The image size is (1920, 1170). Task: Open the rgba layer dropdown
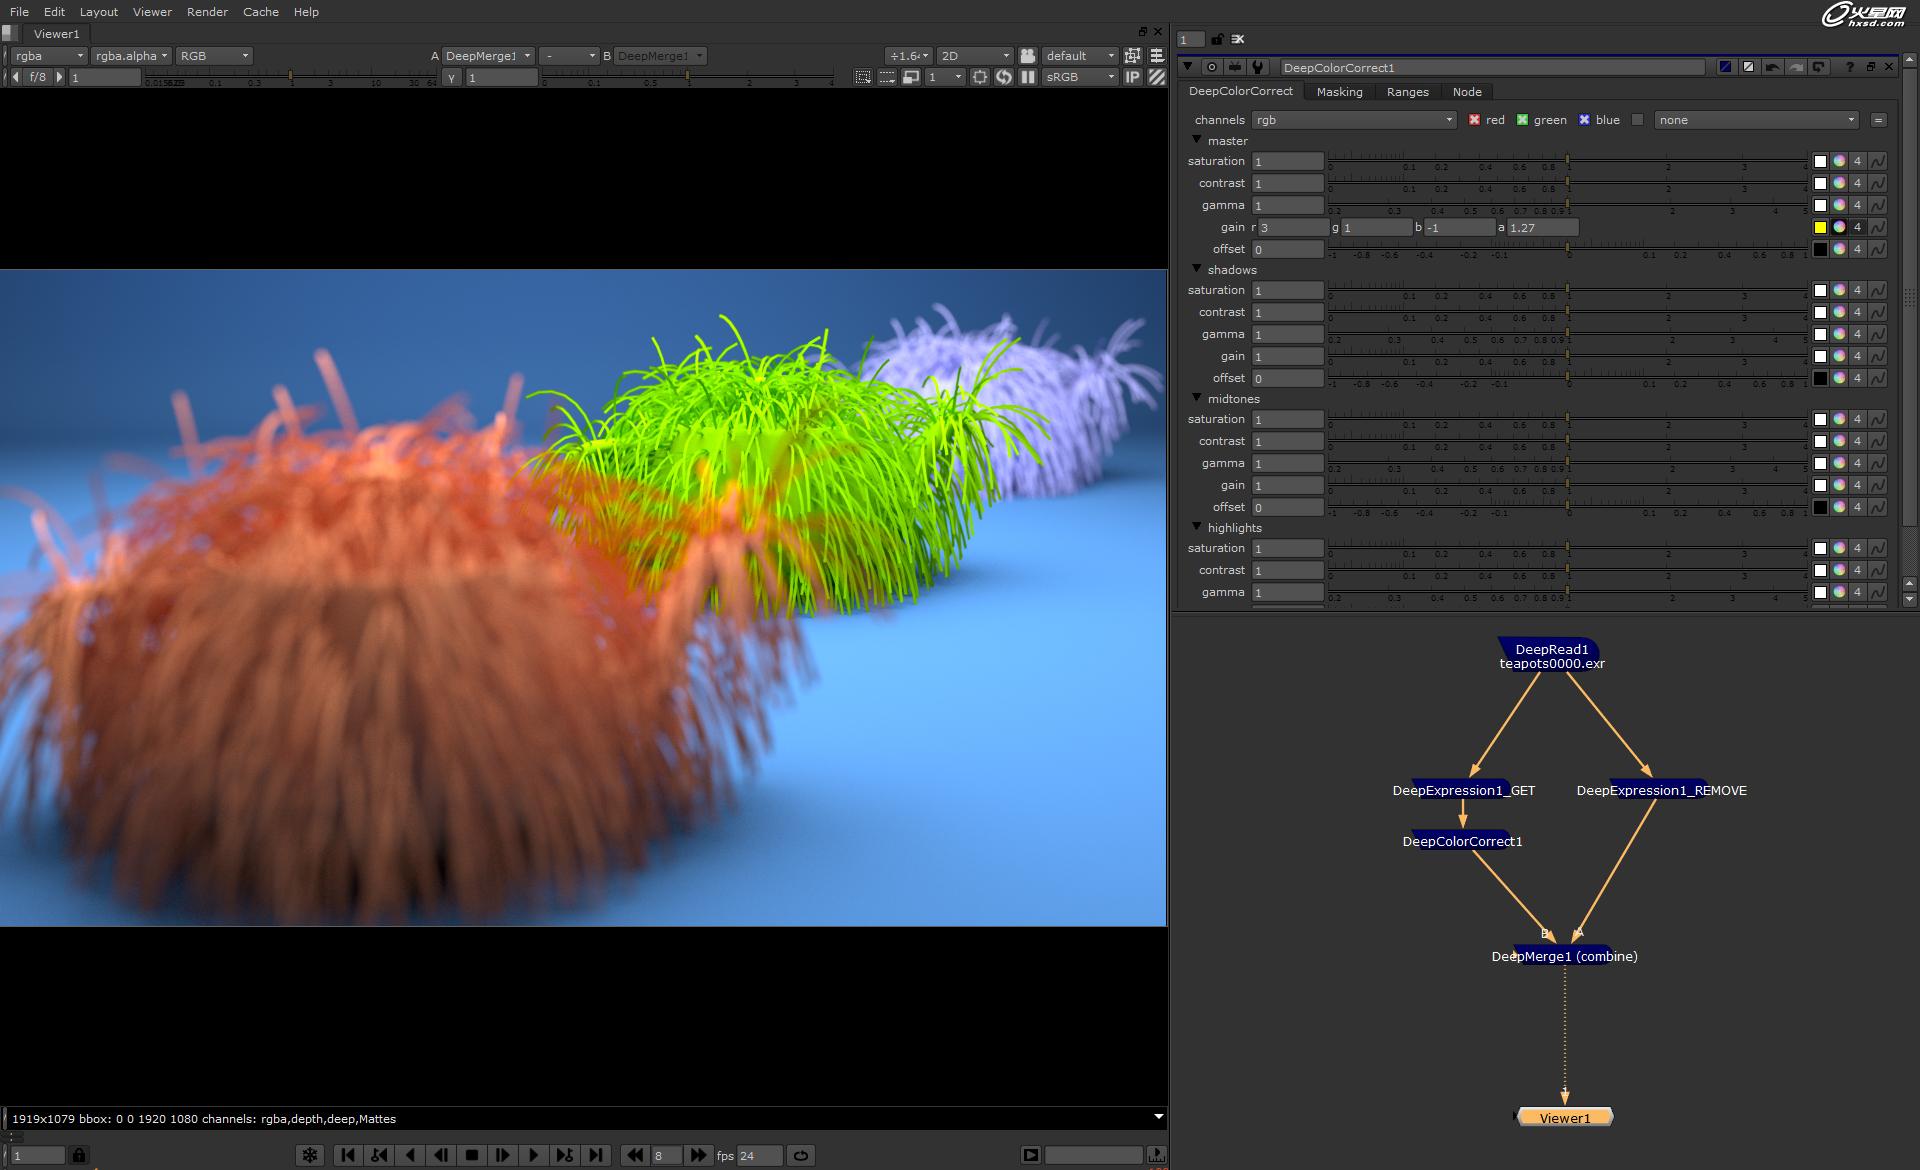(48, 56)
